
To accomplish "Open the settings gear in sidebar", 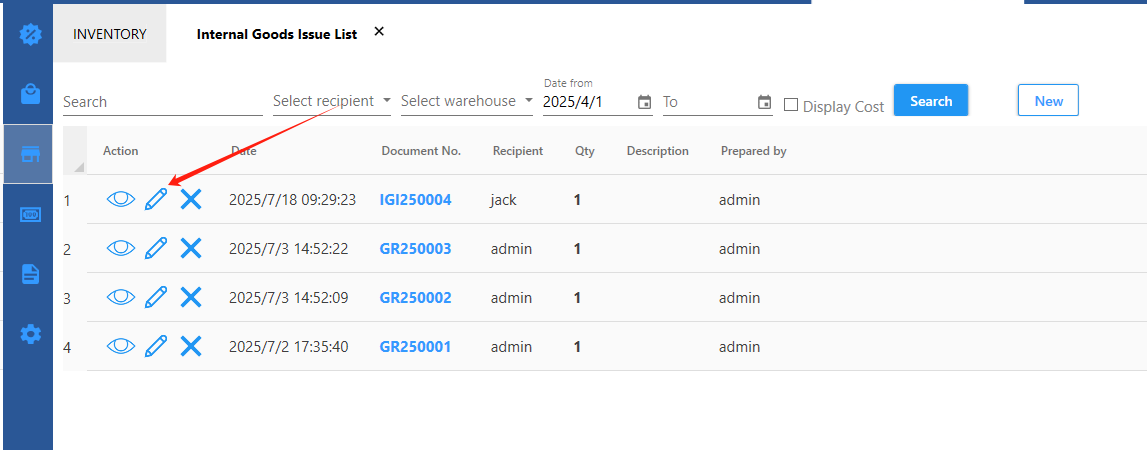I will pos(31,334).
